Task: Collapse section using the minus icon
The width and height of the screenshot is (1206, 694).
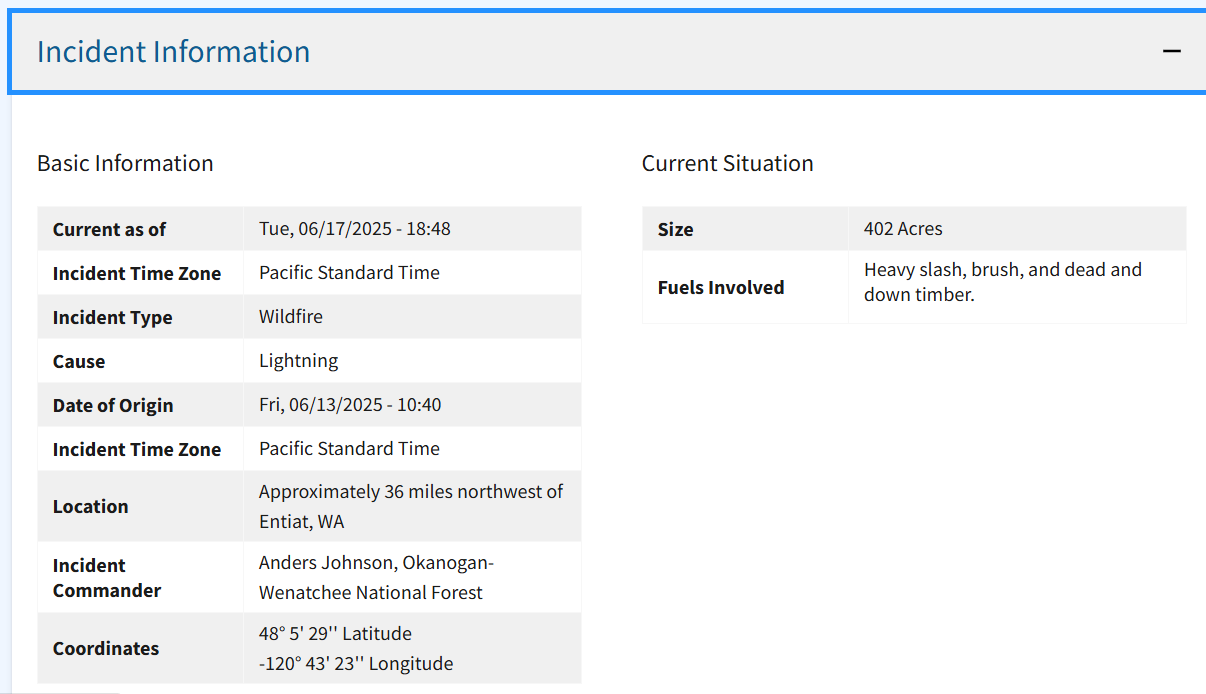Action: click(x=1172, y=51)
